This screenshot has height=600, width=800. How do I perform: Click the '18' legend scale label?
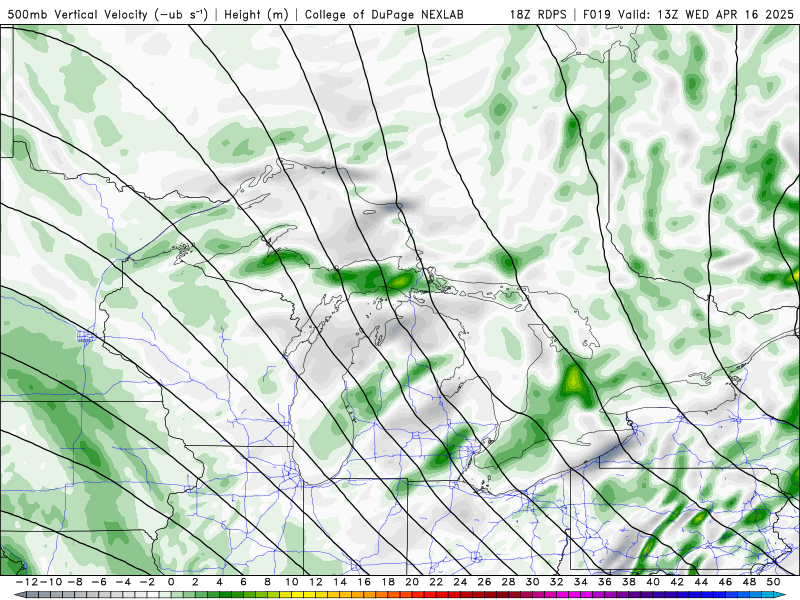388,582
